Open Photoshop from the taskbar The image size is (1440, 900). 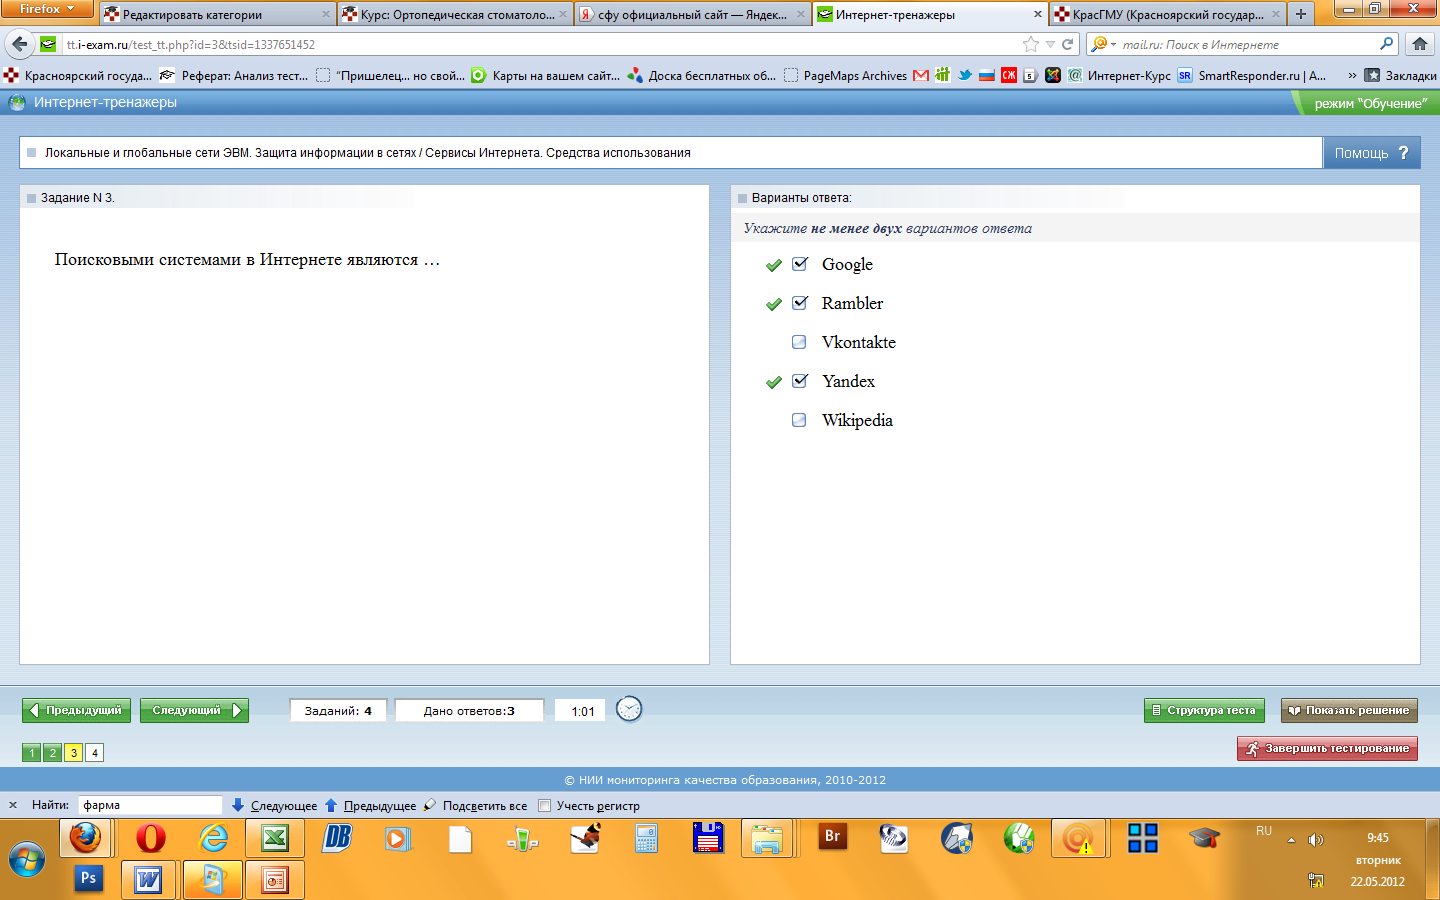[x=88, y=878]
